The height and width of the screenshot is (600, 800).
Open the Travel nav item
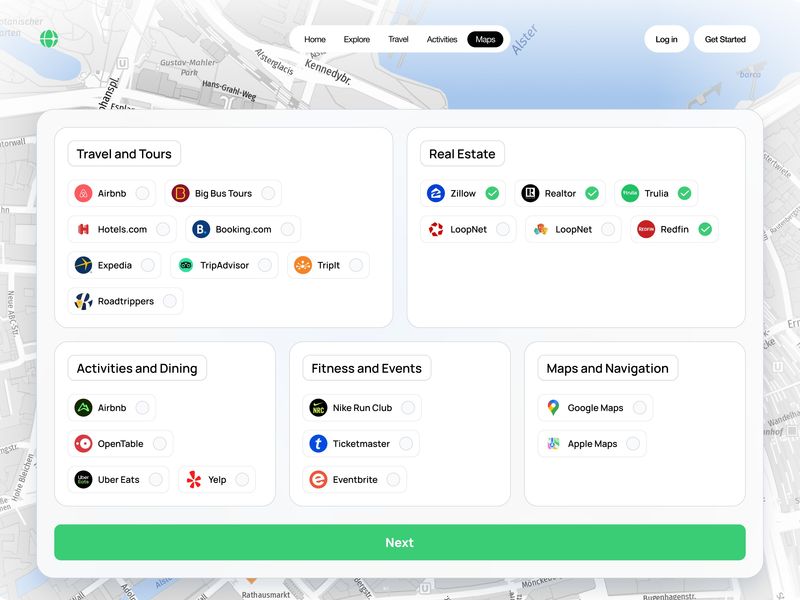[398, 39]
